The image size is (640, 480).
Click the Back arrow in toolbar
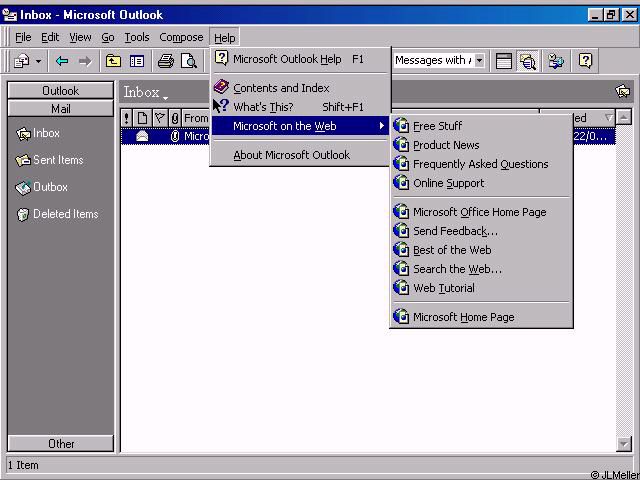point(62,61)
